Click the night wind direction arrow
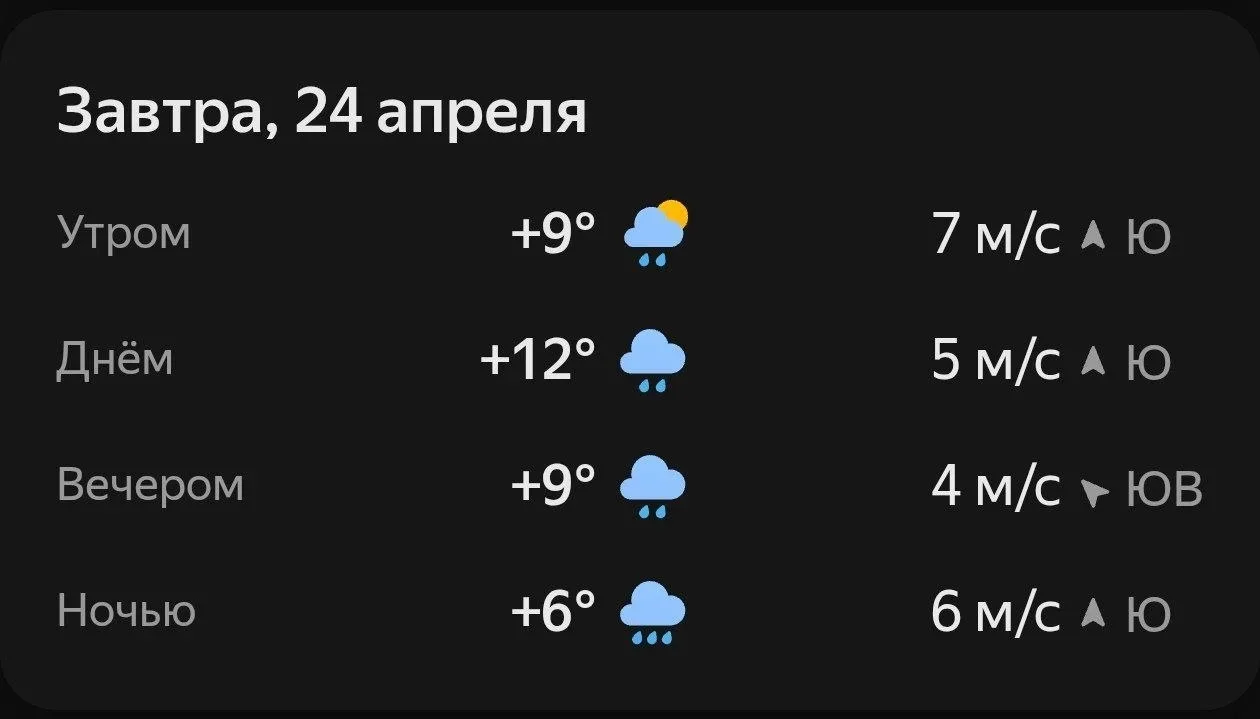Image resolution: width=1260 pixels, height=719 pixels. tap(1093, 612)
